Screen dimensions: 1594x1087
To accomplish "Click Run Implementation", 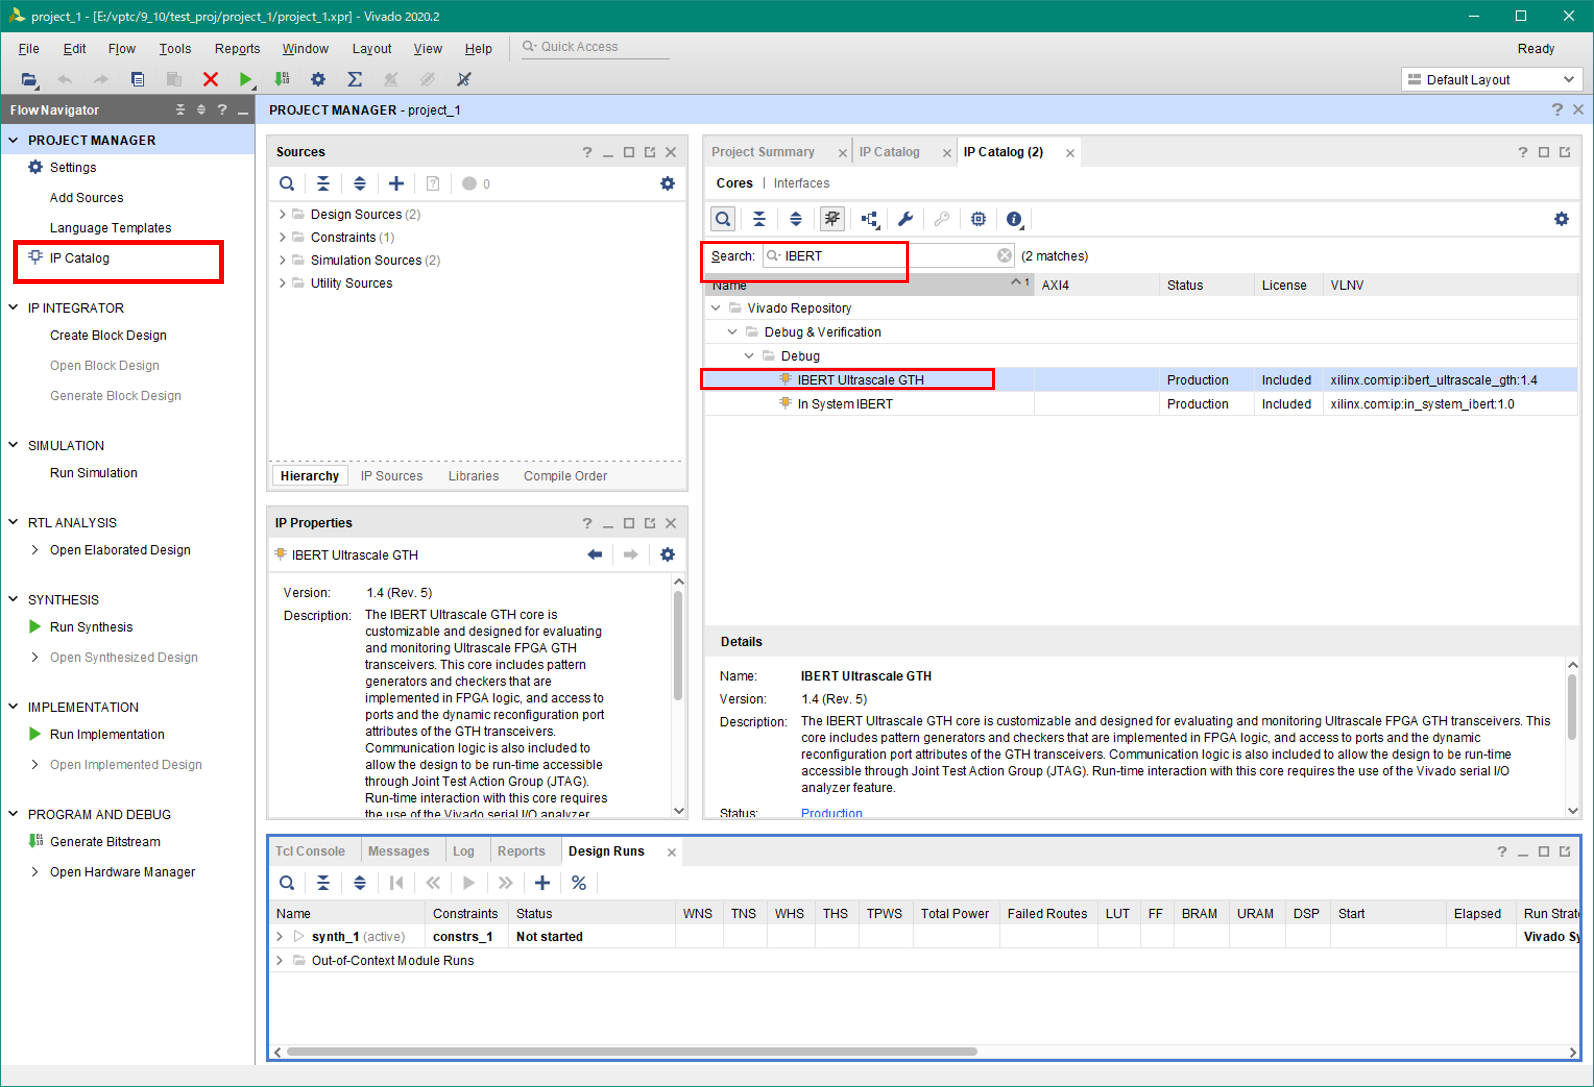I will pyautogui.click(x=107, y=734).
